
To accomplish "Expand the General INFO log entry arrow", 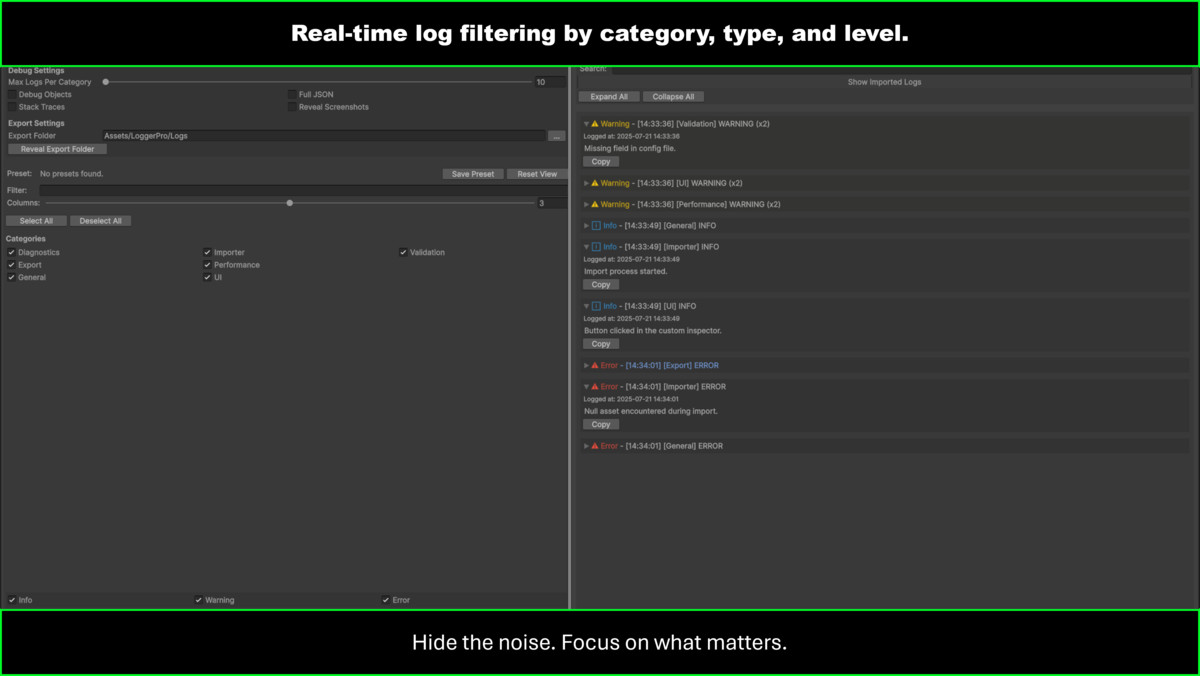I will coord(587,226).
